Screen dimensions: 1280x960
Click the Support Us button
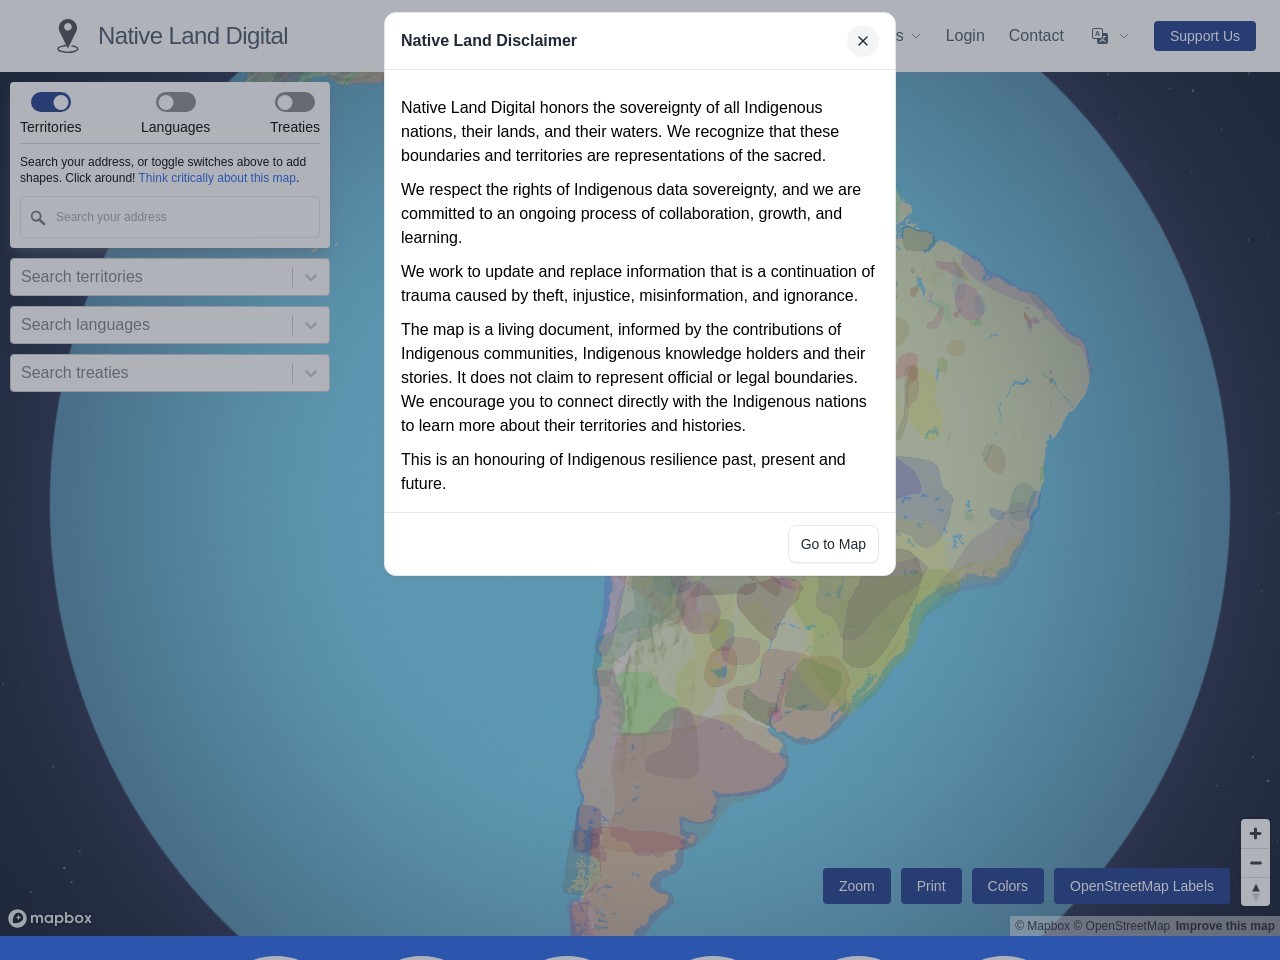tap(1205, 36)
